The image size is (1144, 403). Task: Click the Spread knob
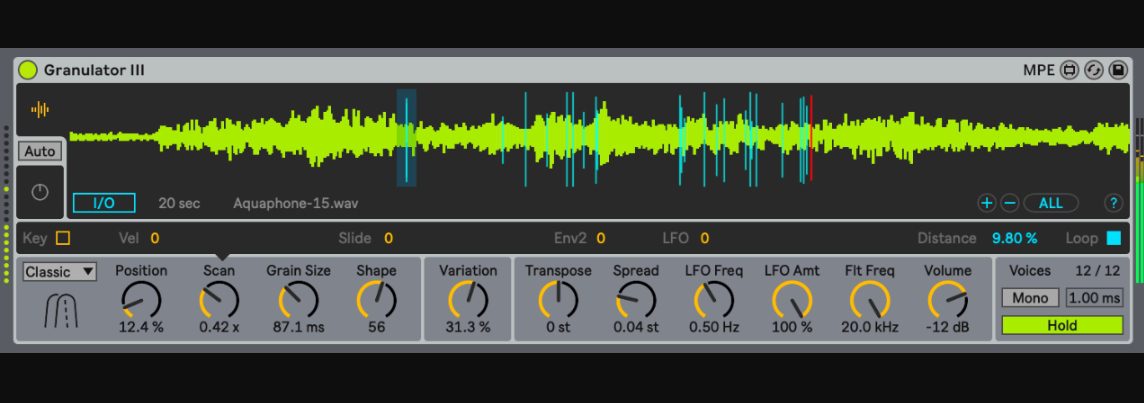(x=636, y=300)
